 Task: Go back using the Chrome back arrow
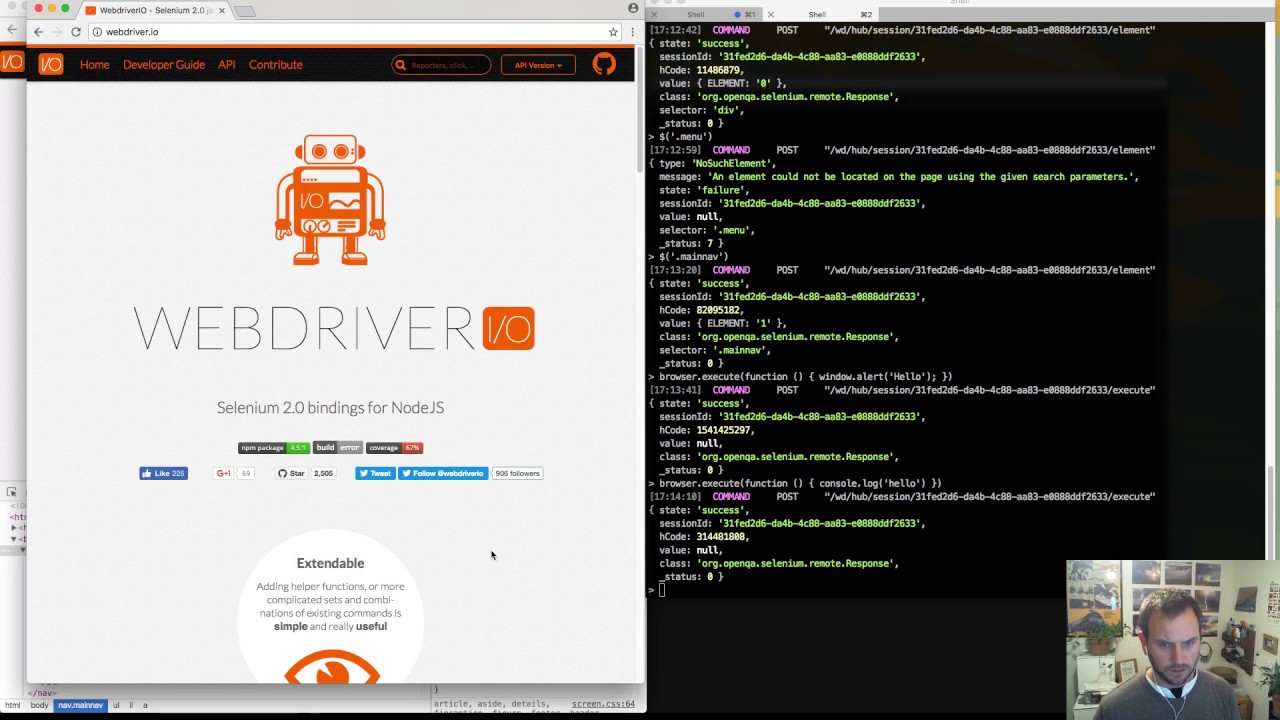click(38, 32)
